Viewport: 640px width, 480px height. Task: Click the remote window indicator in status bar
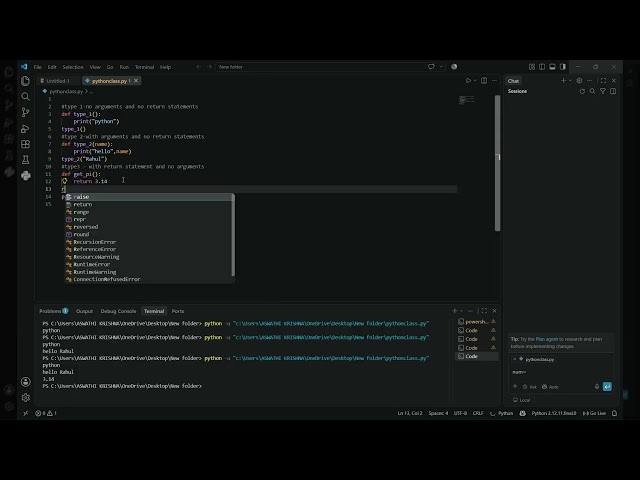coord(25,413)
